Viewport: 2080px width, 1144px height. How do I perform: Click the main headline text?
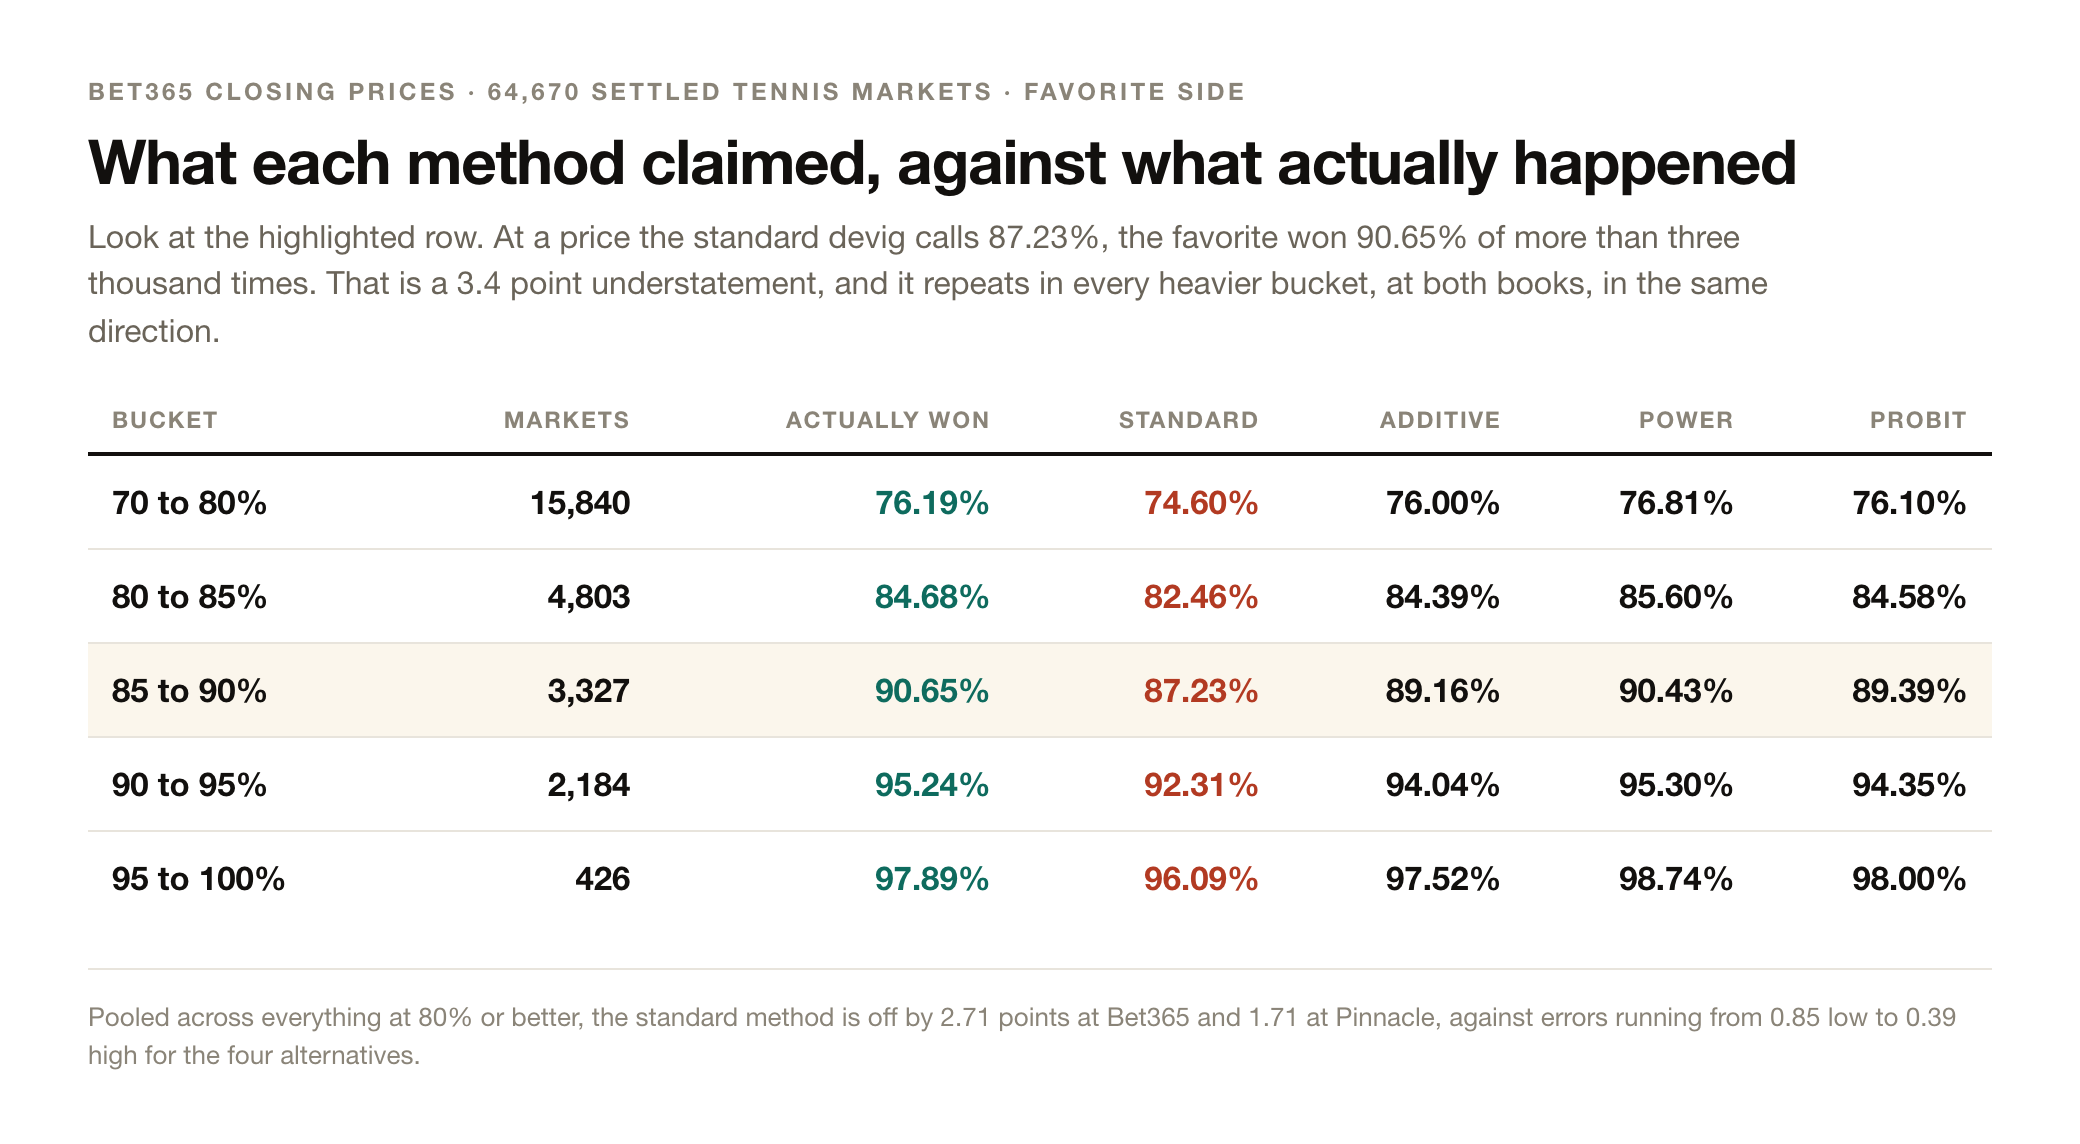(x=942, y=163)
